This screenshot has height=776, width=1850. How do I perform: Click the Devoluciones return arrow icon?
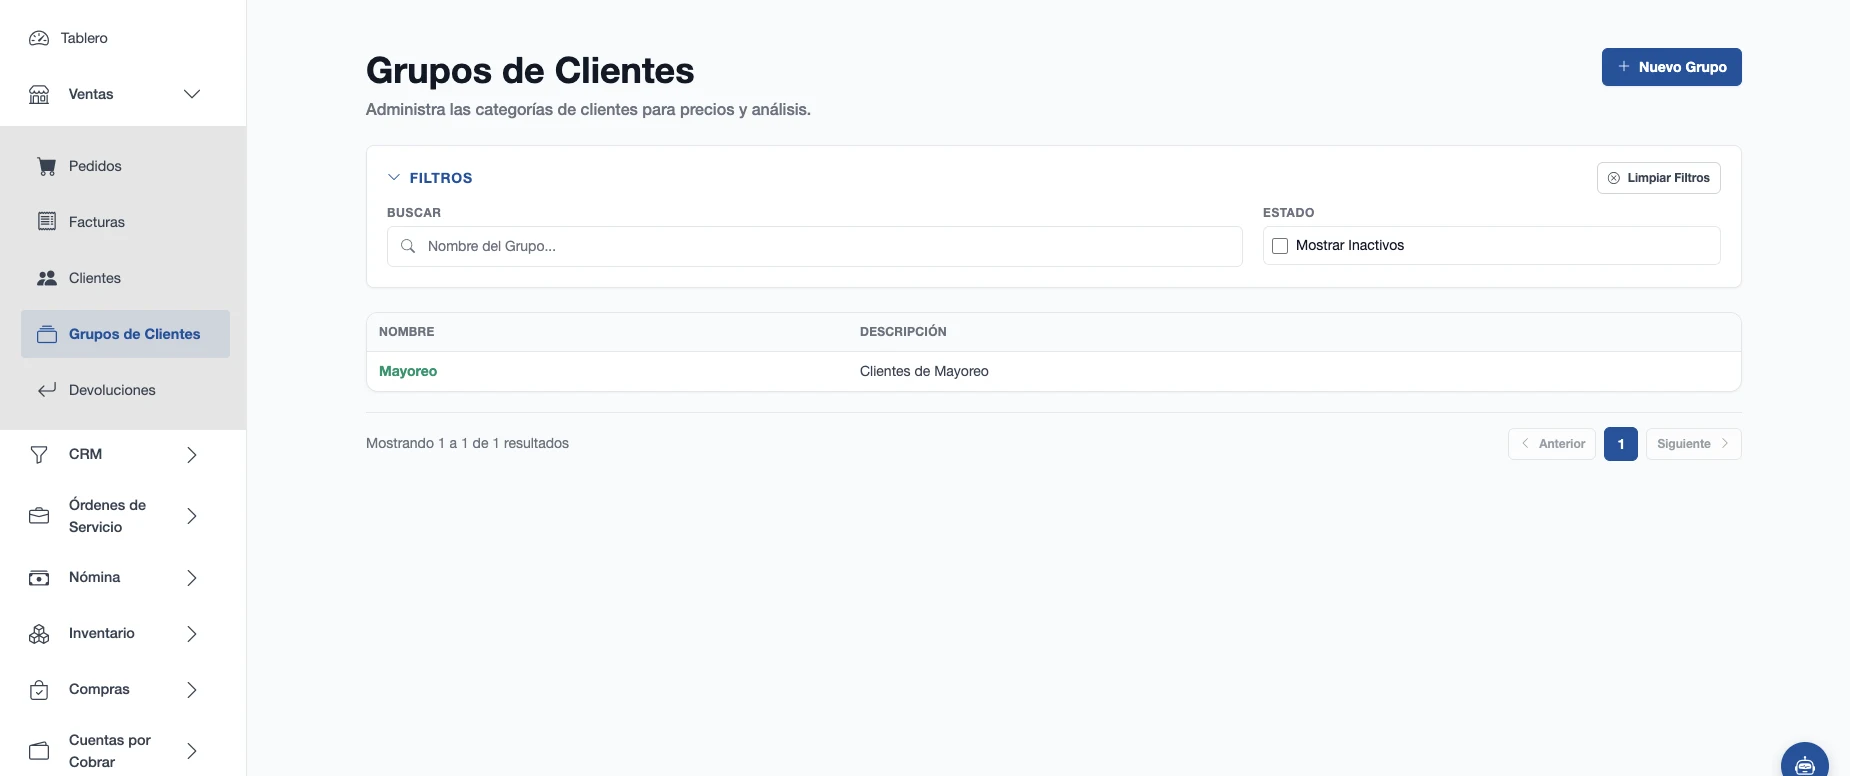(x=47, y=390)
